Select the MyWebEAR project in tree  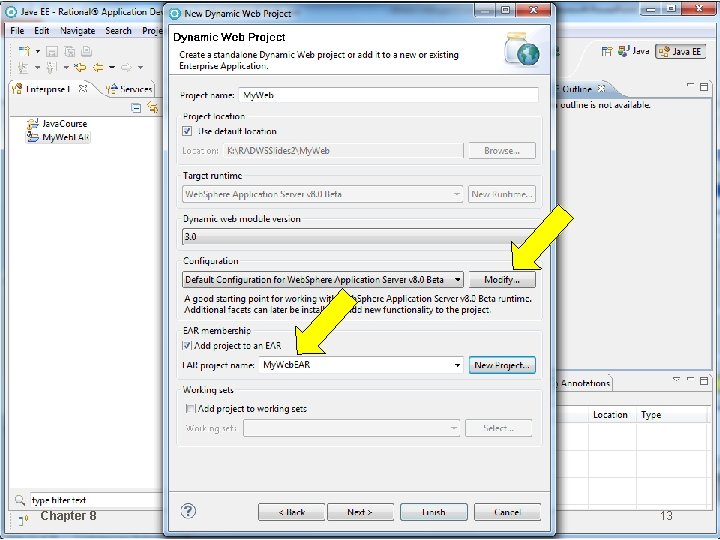pyautogui.click(x=58, y=137)
